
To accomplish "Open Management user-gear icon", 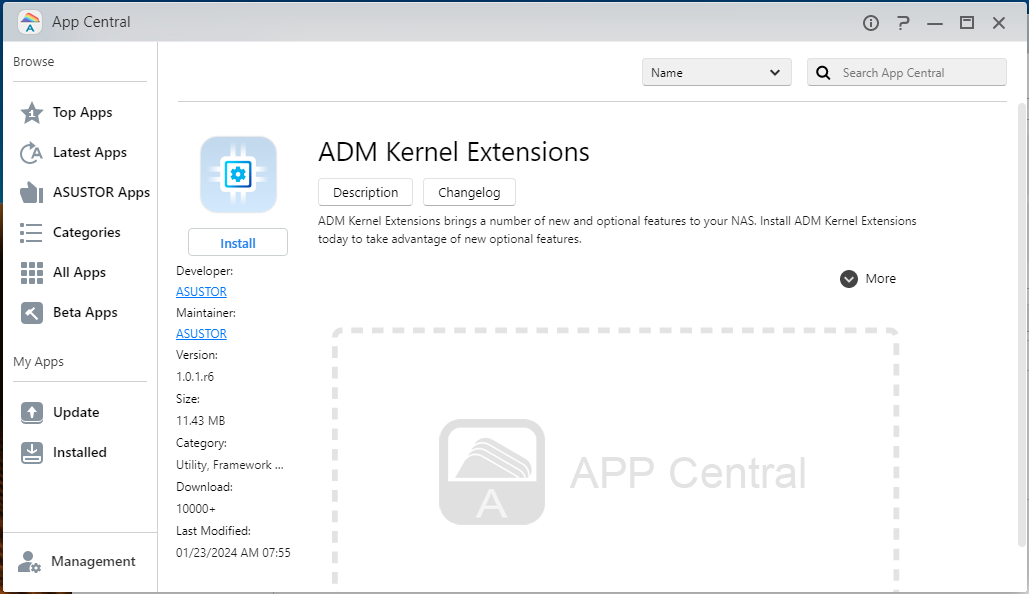I will point(30,562).
